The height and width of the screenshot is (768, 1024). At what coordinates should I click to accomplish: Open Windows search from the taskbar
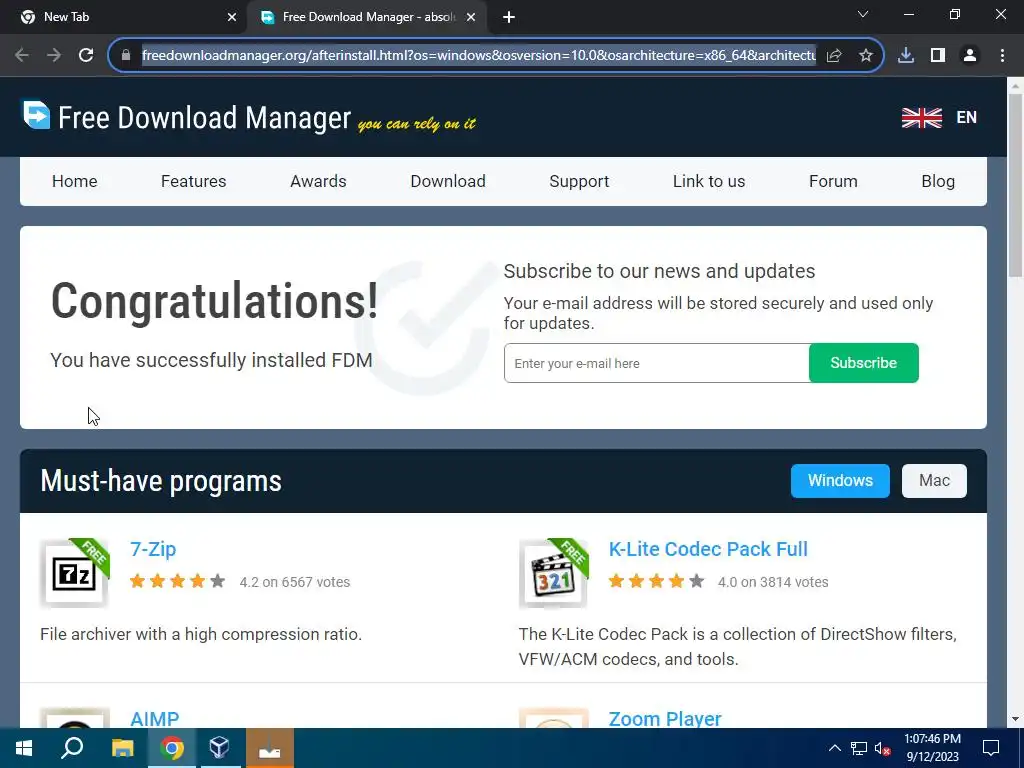pyautogui.click(x=72, y=748)
